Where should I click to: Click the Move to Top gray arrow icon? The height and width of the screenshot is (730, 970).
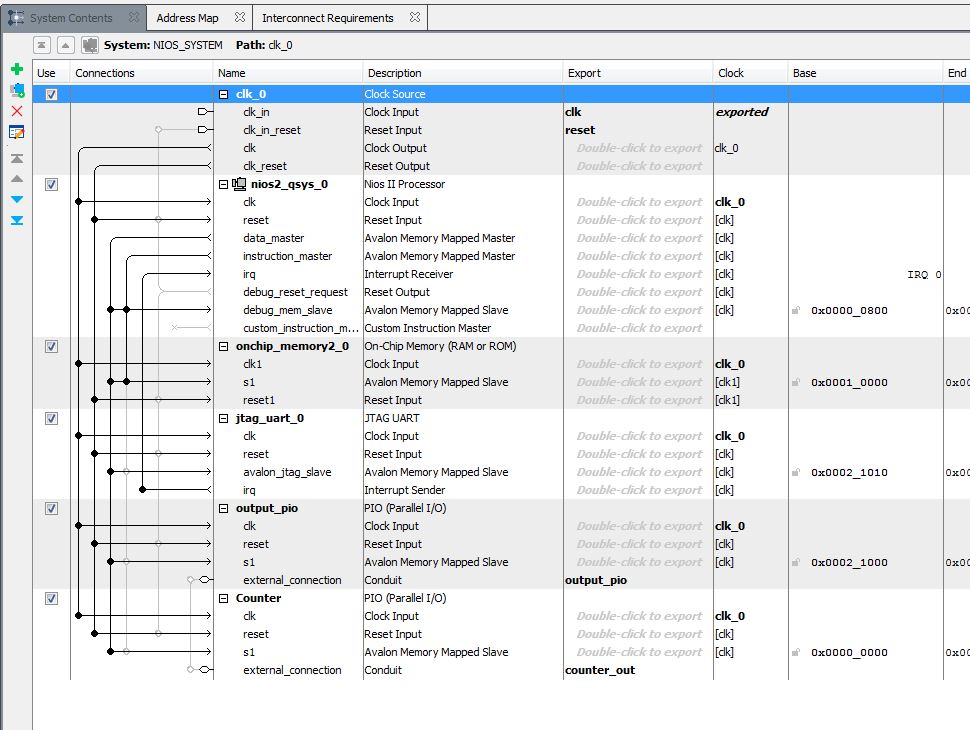pos(16,158)
